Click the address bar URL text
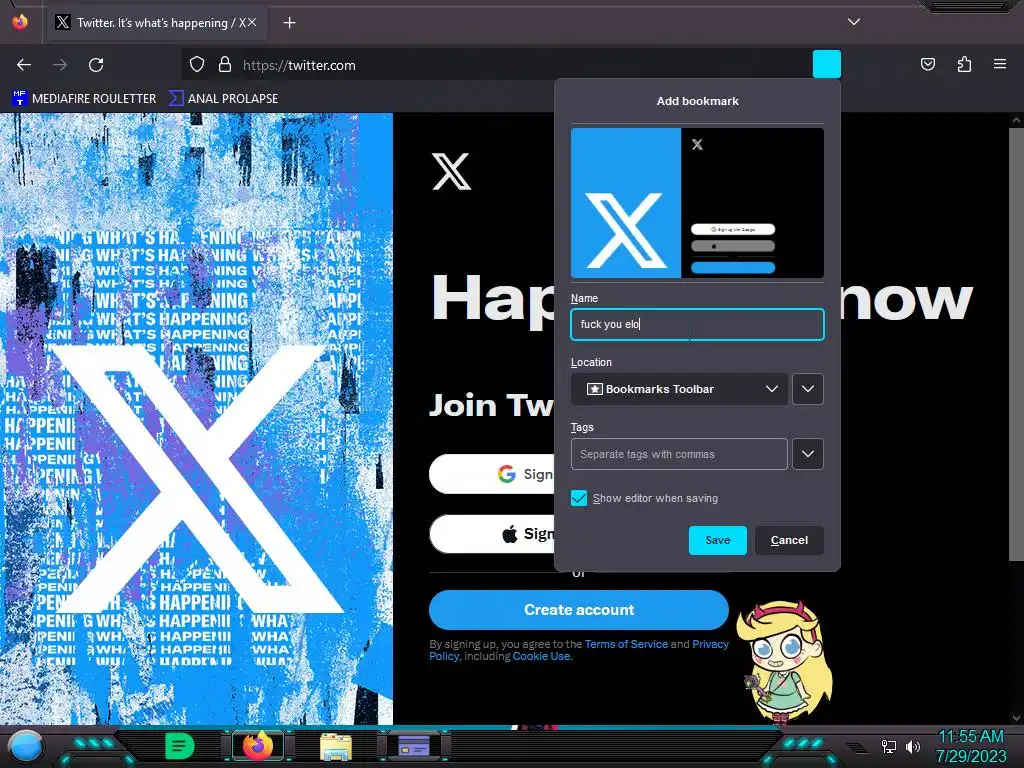 (299, 65)
